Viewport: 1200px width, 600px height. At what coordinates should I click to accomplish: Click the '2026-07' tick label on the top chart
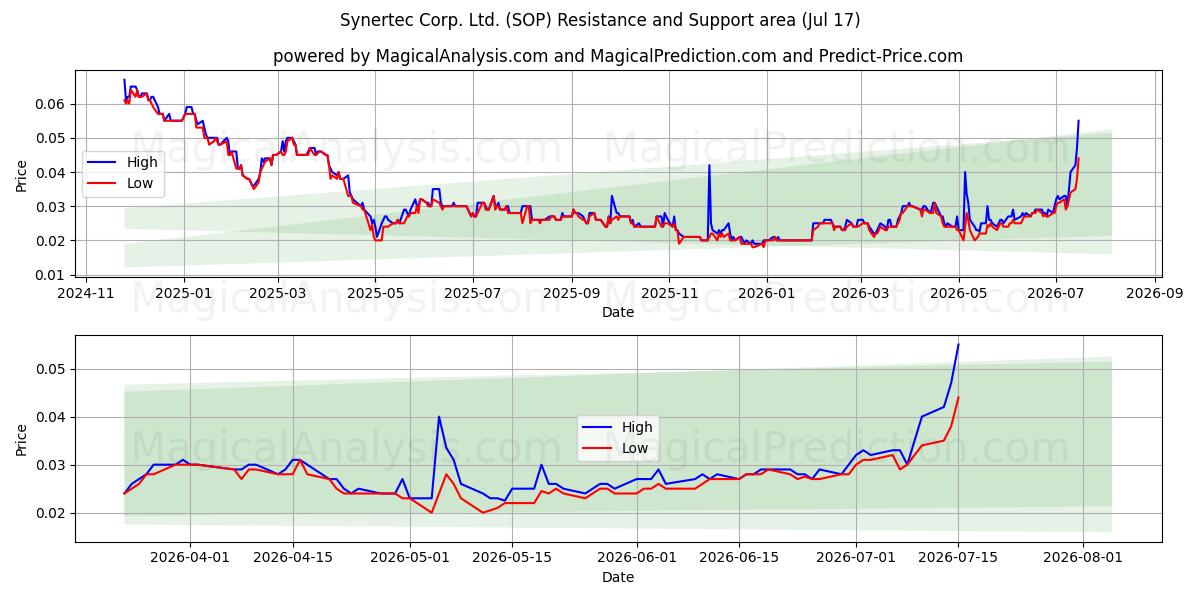tap(1056, 293)
